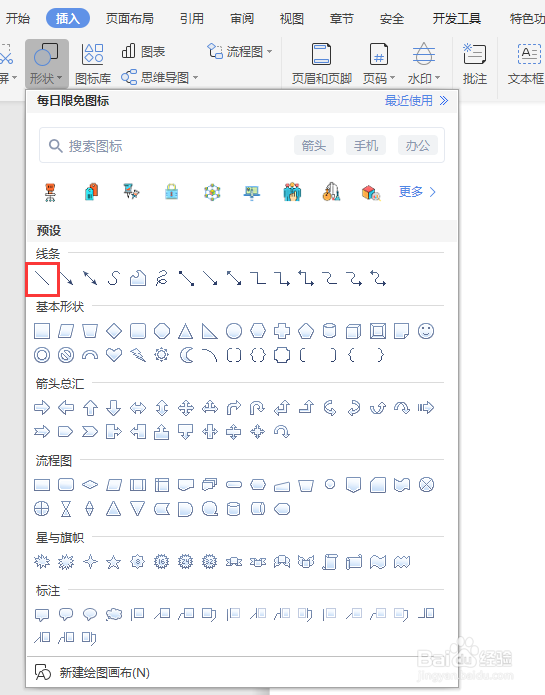Viewport: 545px width, 695px height.
Task: Open 页眉和页脚 header and footer
Action: tap(322, 64)
